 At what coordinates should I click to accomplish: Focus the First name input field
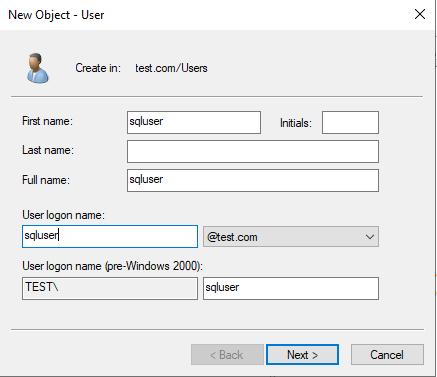point(194,122)
